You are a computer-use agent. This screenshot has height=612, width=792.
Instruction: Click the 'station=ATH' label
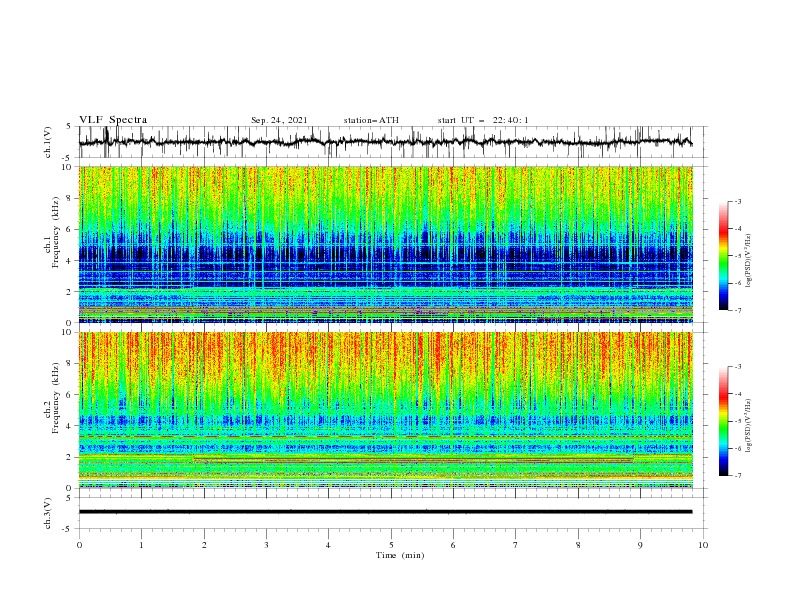[371, 120]
